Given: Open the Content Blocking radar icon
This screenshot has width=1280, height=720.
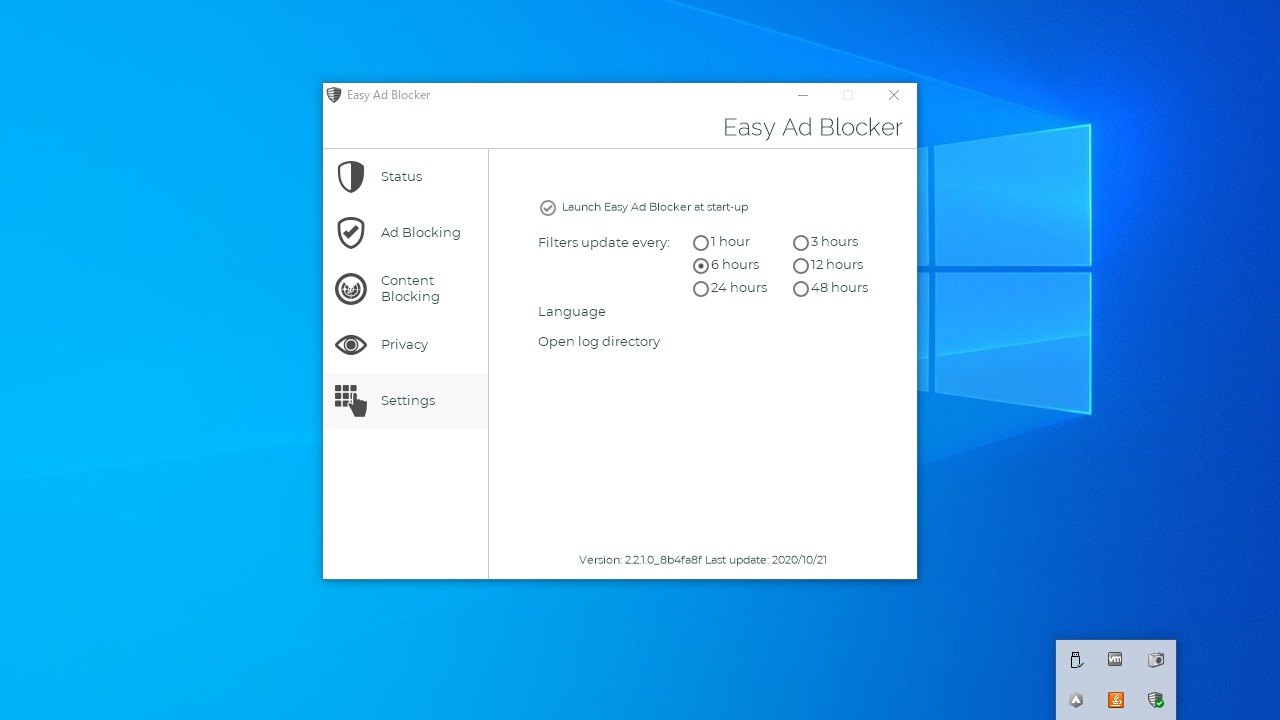Looking at the screenshot, I should [351, 289].
